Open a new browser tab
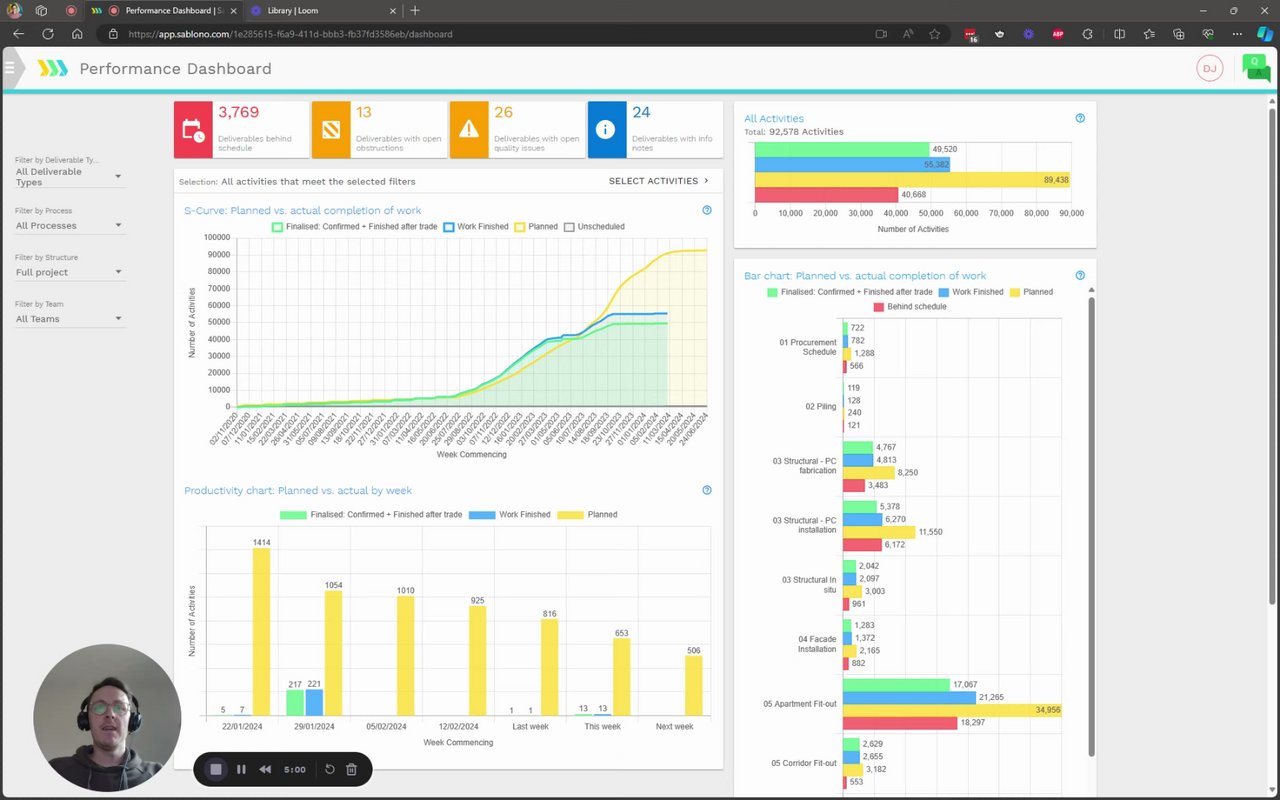 click(x=415, y=10)
